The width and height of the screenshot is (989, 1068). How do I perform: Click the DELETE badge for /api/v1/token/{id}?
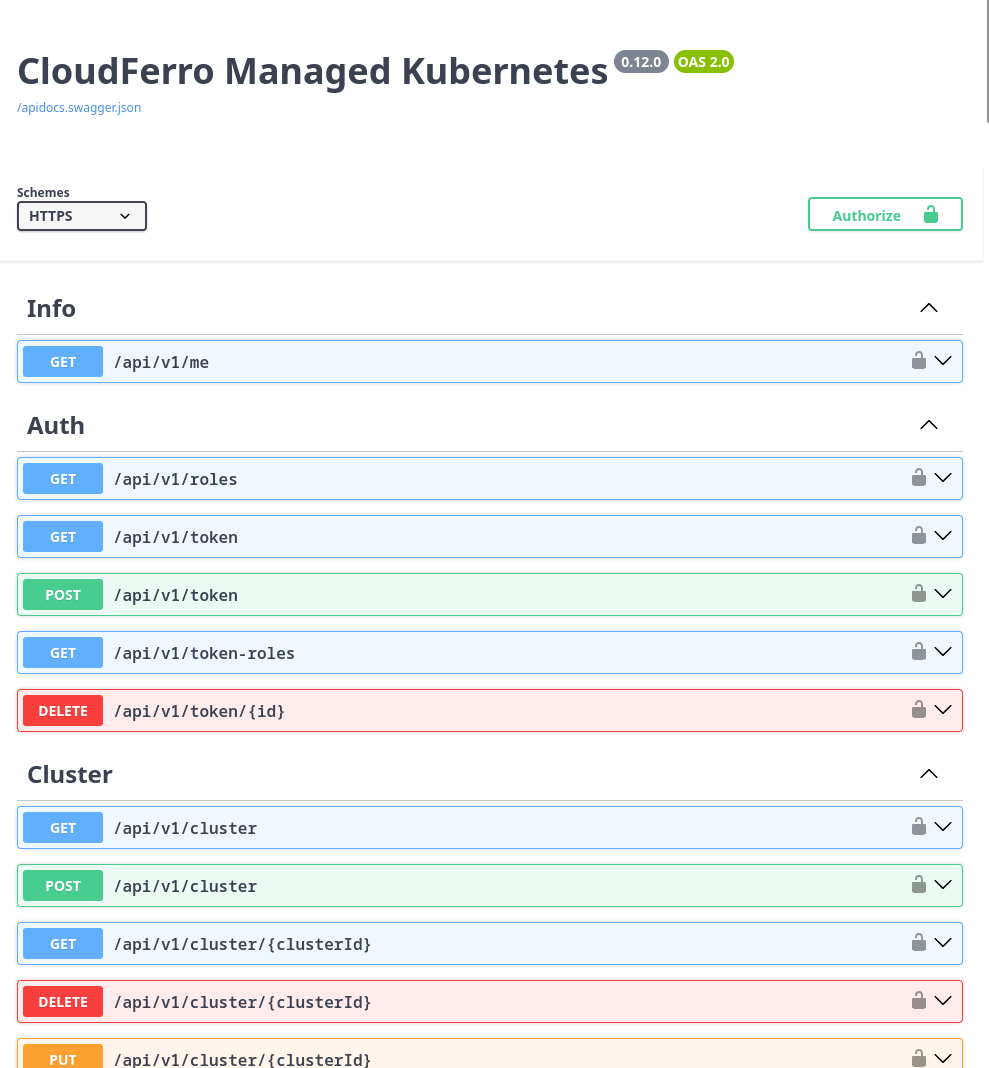pos(63,710)
